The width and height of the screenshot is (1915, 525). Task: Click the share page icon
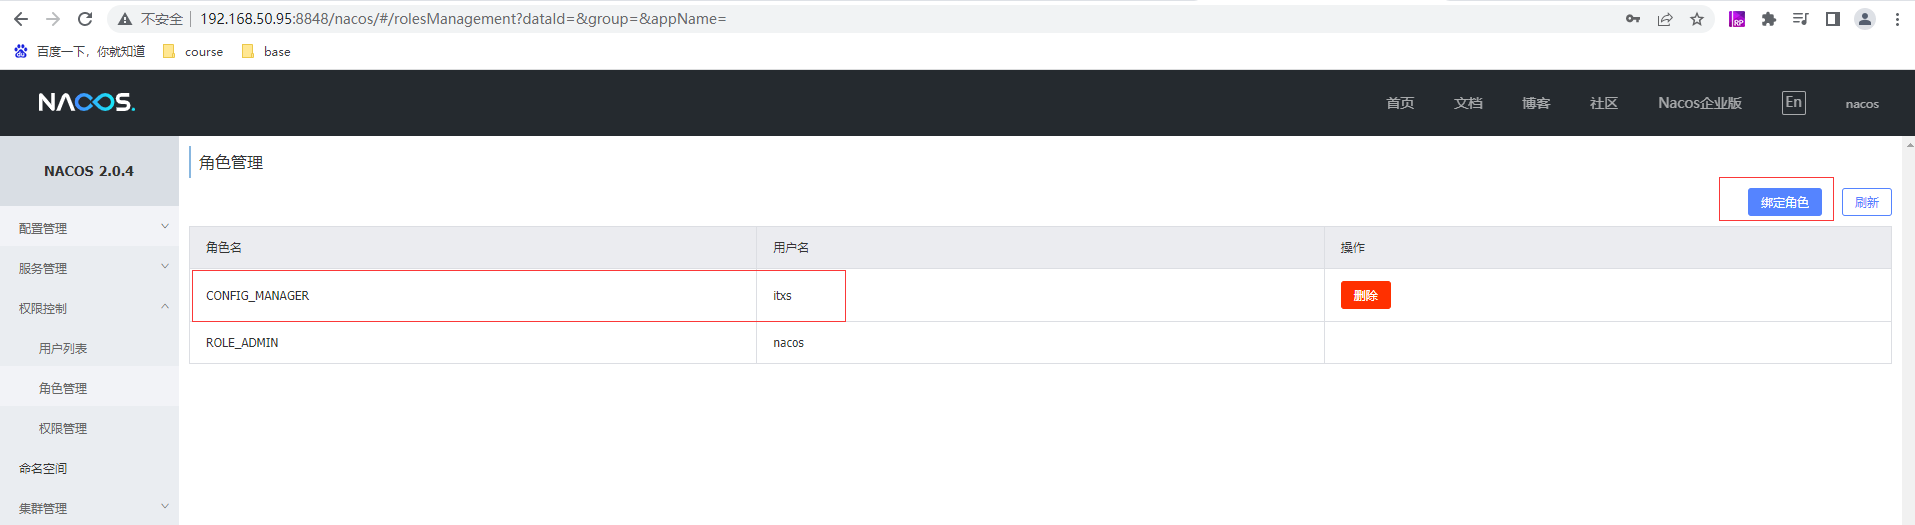click(x=1665, y=19)
